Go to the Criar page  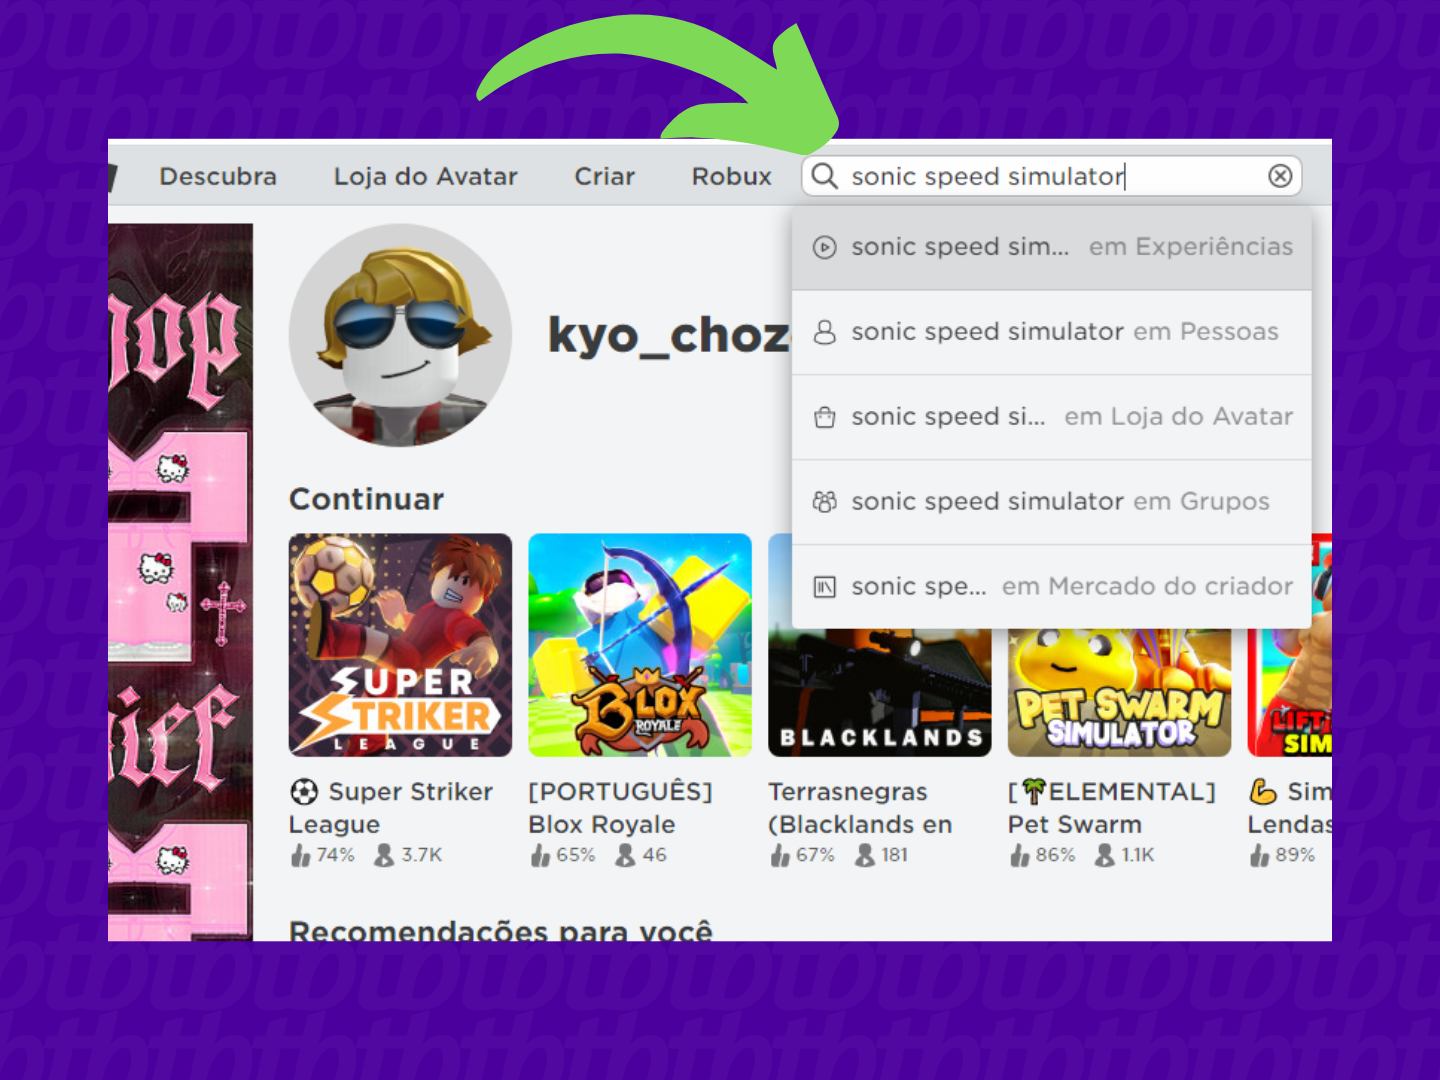[604, 176]
